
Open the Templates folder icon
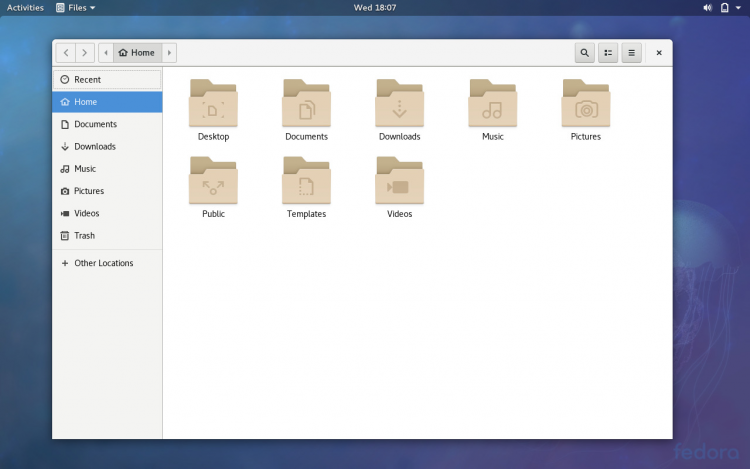tap(306, 181)
